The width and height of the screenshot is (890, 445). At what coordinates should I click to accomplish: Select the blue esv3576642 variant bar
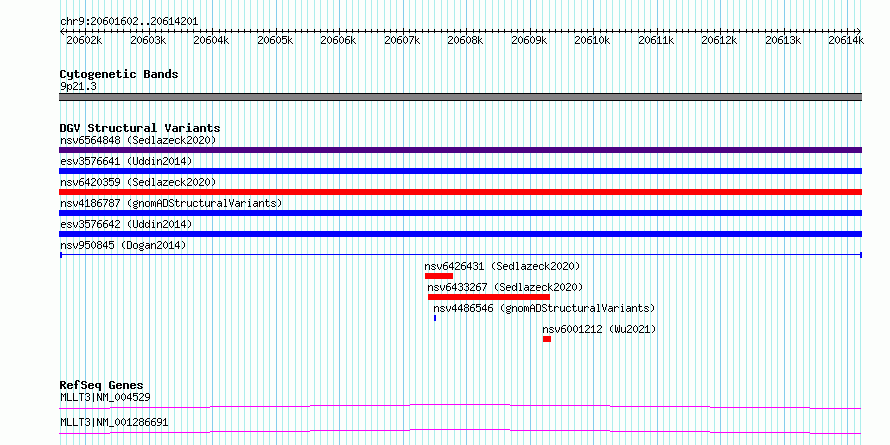460,234
